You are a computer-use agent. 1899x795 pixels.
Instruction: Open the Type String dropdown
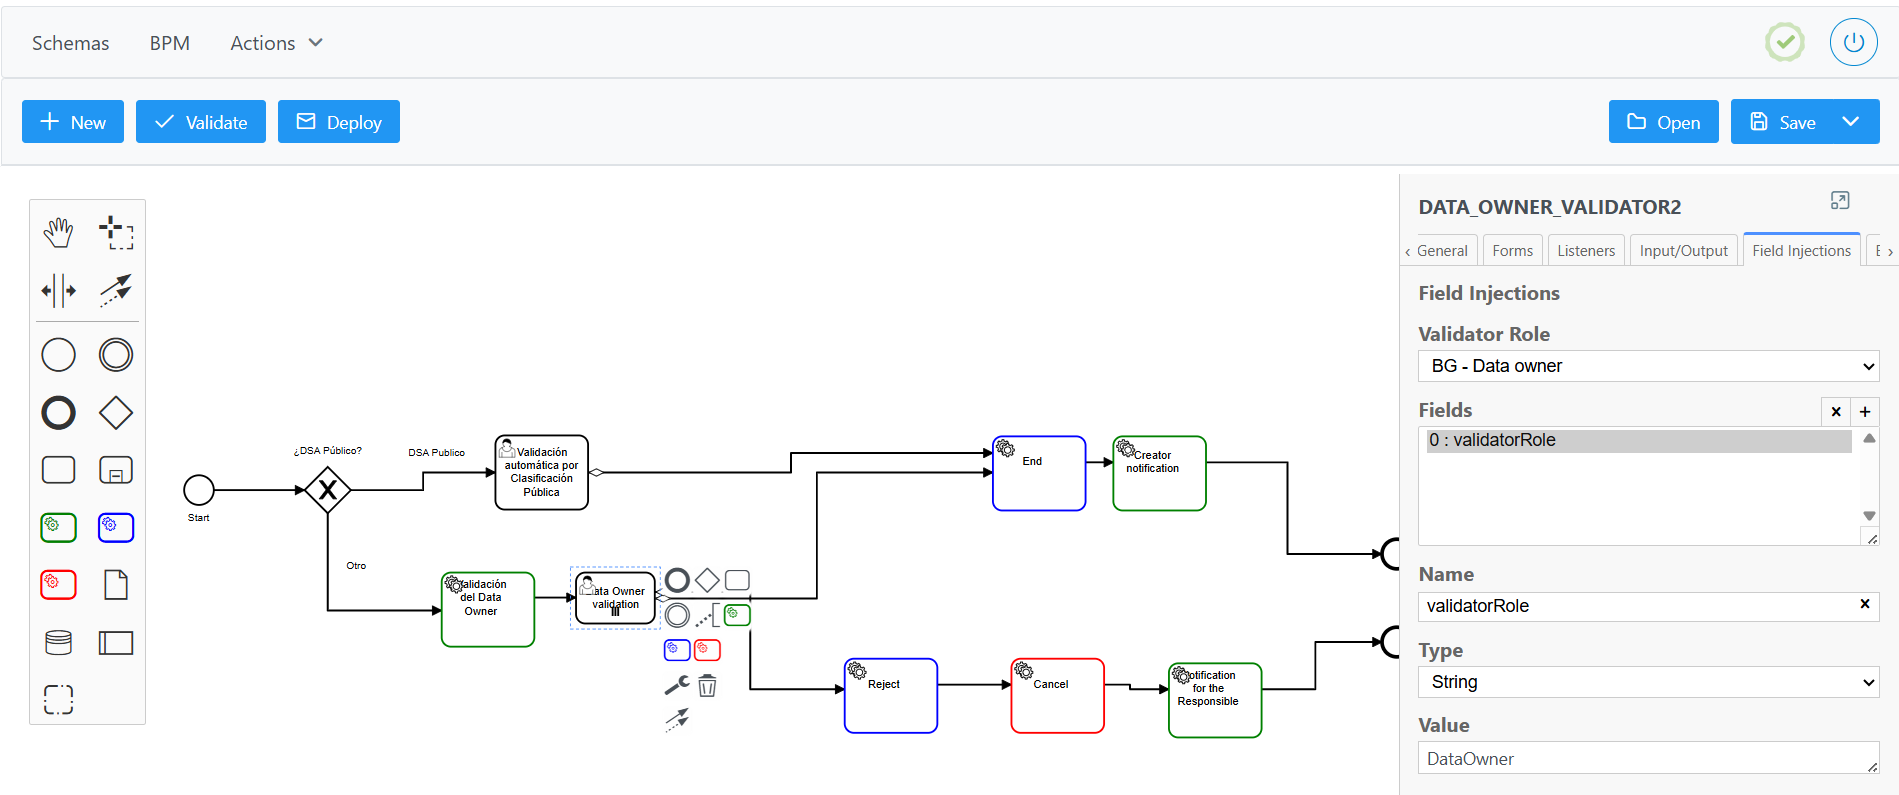pyautogui.click(x=1648, y=682)
